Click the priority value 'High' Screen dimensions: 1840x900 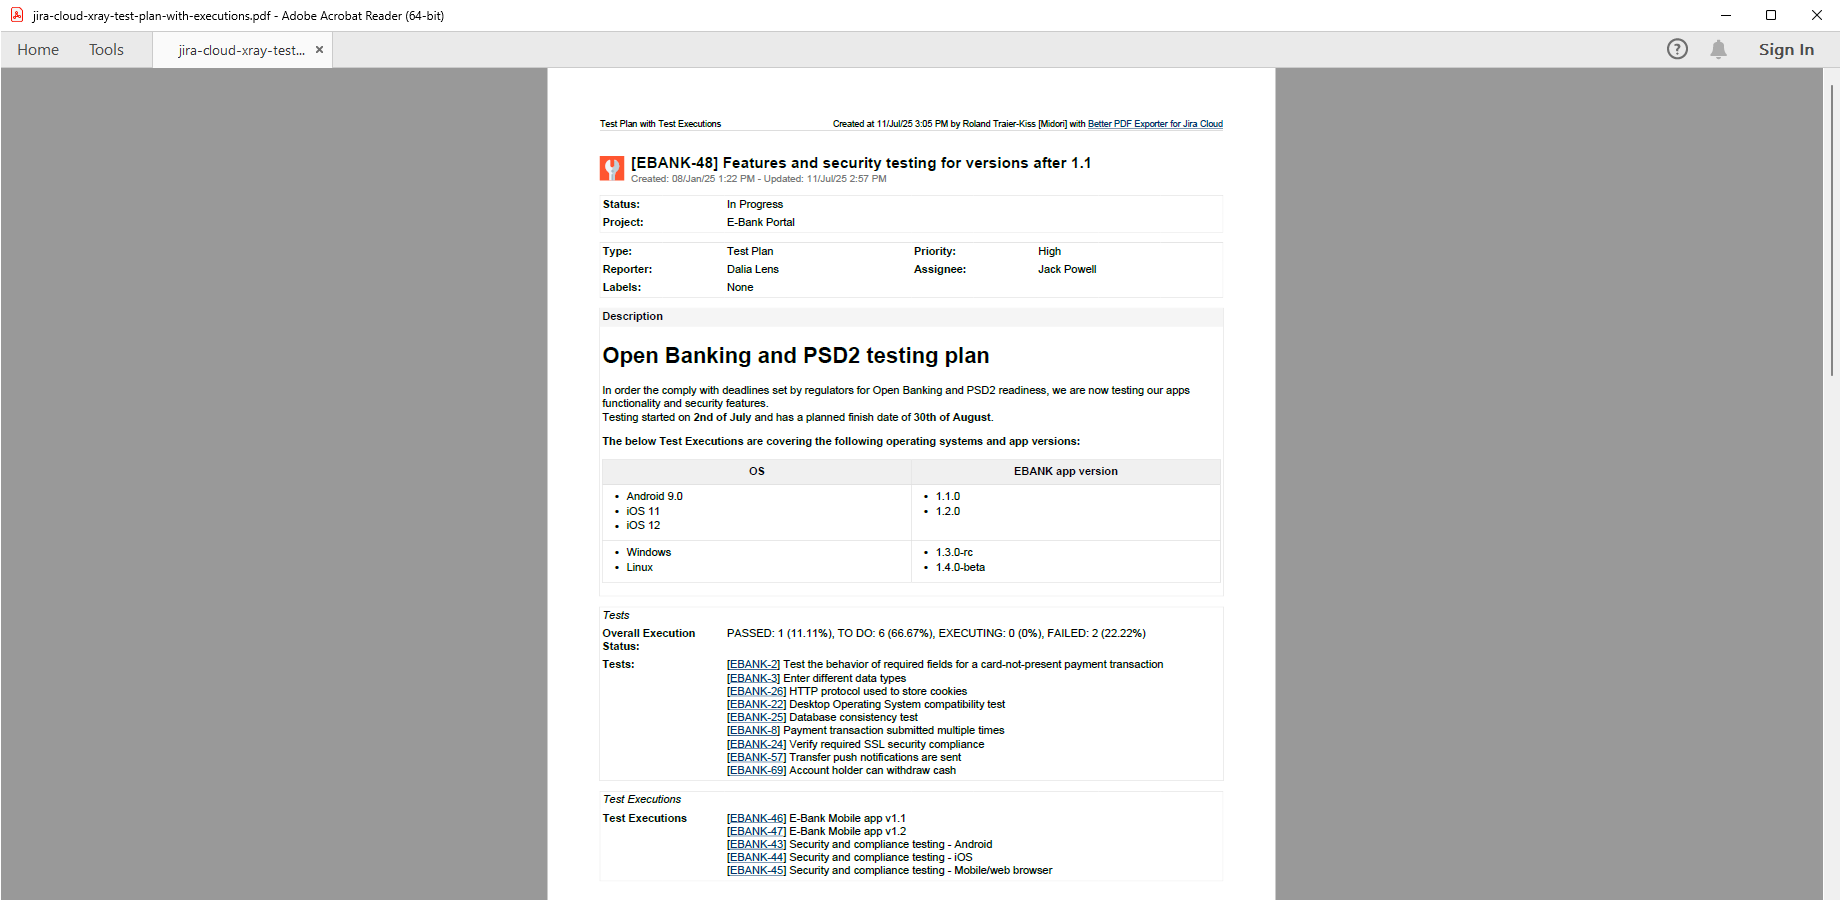point(1049,251)
